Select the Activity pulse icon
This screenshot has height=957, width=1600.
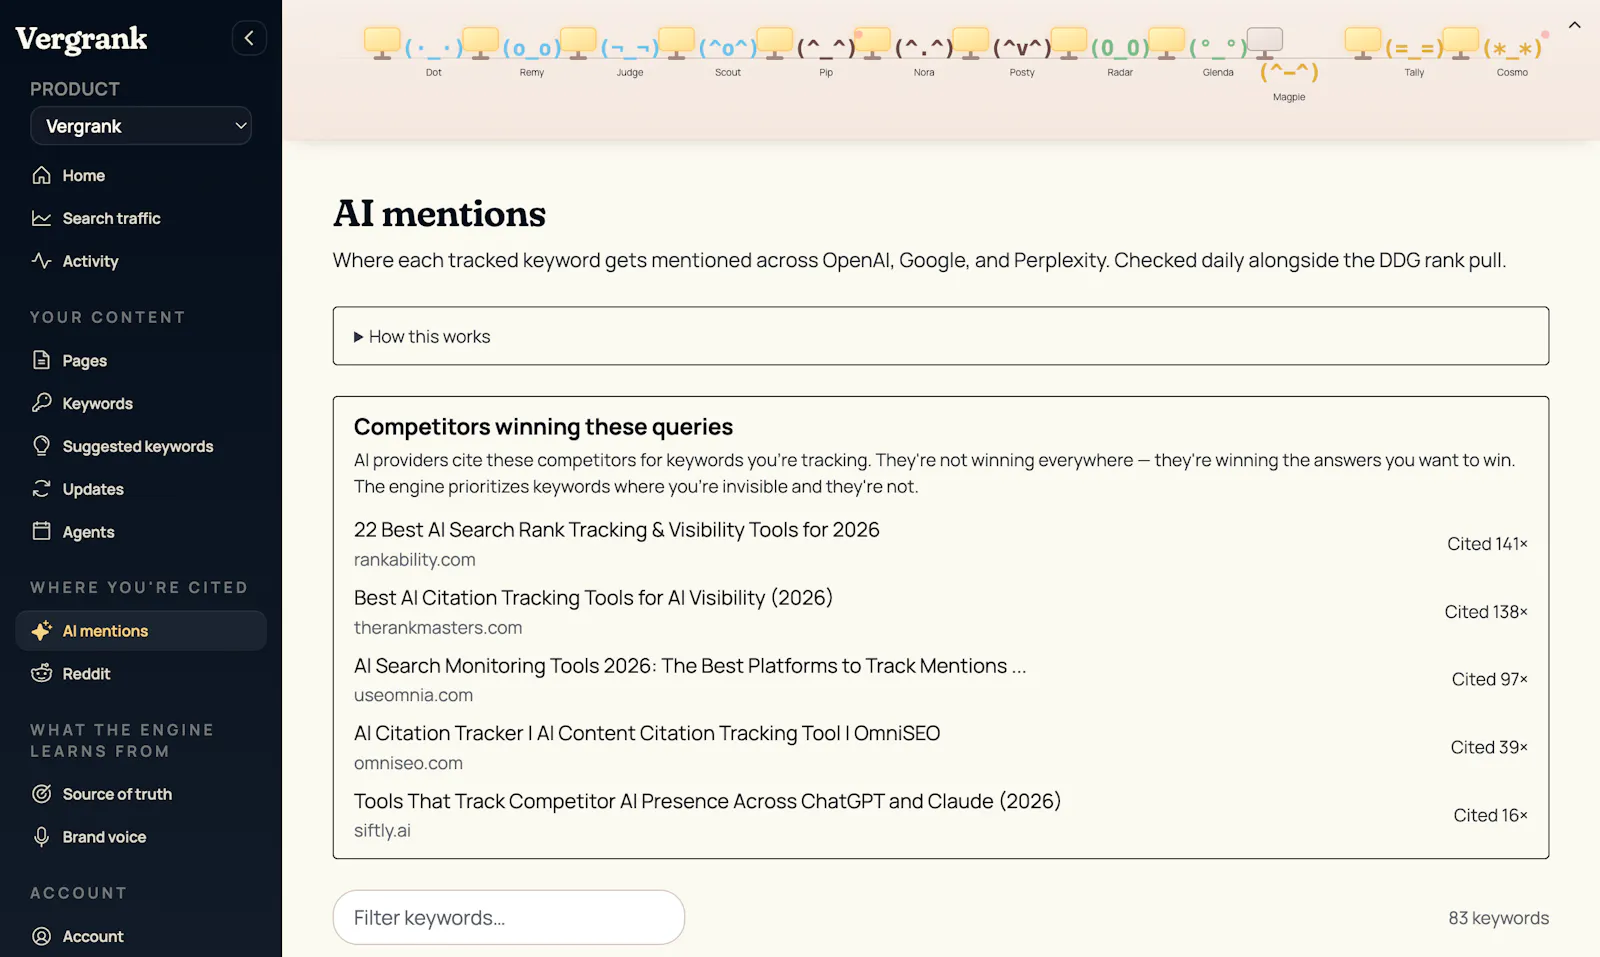pyautogui.click(x=41, y=261)
